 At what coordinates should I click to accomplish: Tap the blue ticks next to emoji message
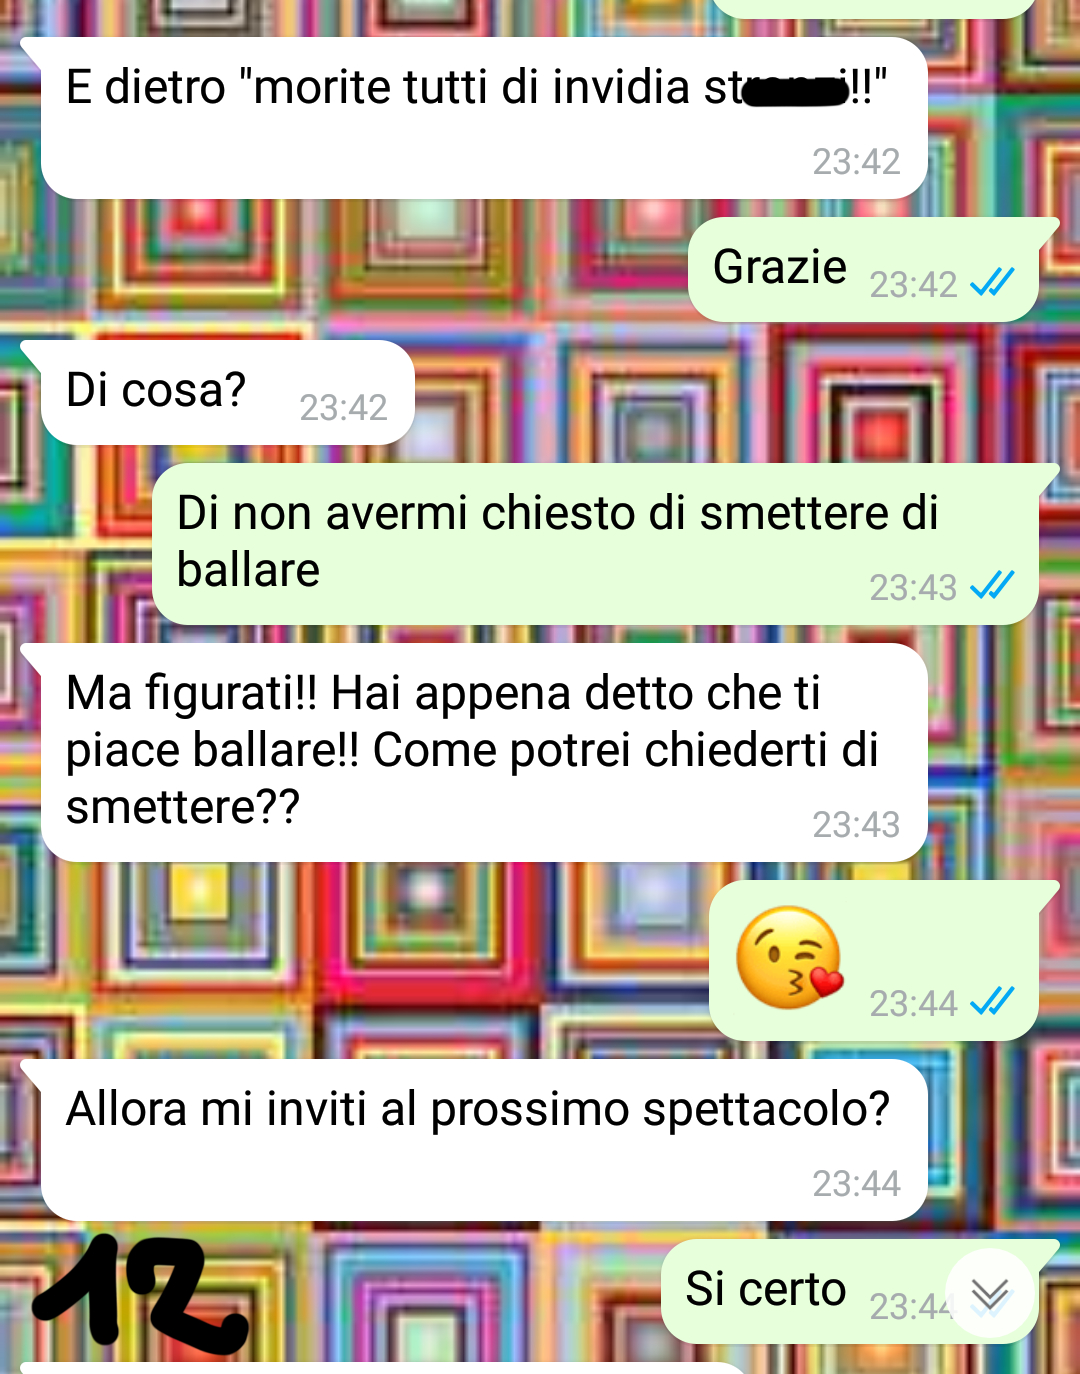pyautogui.click(x=992, y=1002)
